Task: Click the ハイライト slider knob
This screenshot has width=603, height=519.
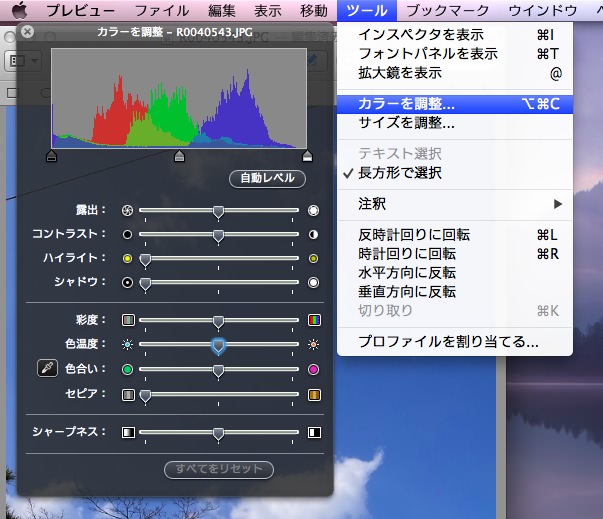Action: (145, 260)
